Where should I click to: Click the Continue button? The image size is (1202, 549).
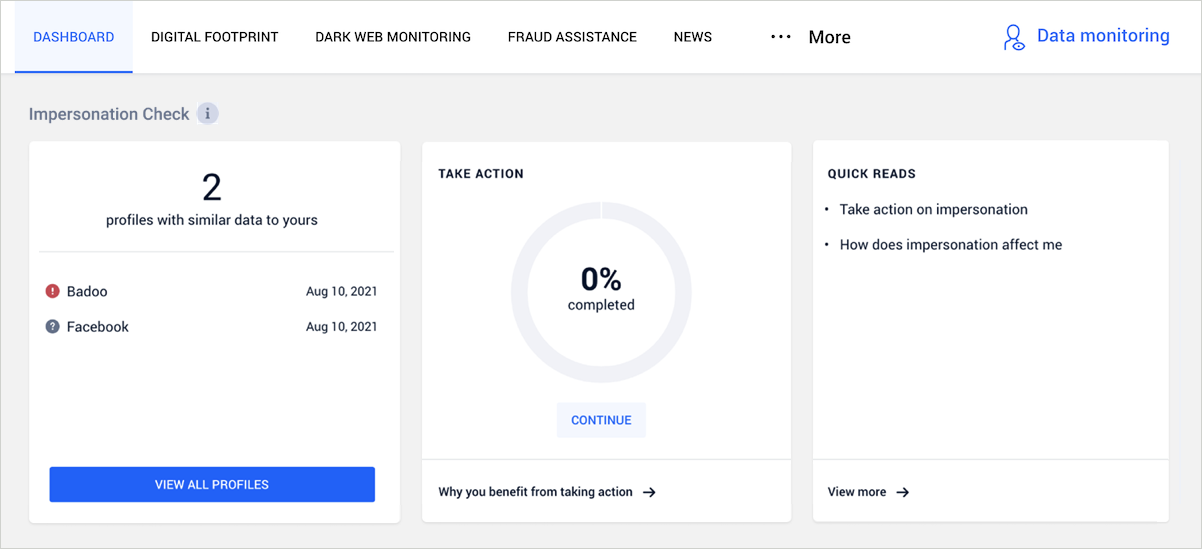(x=601, y=420)
